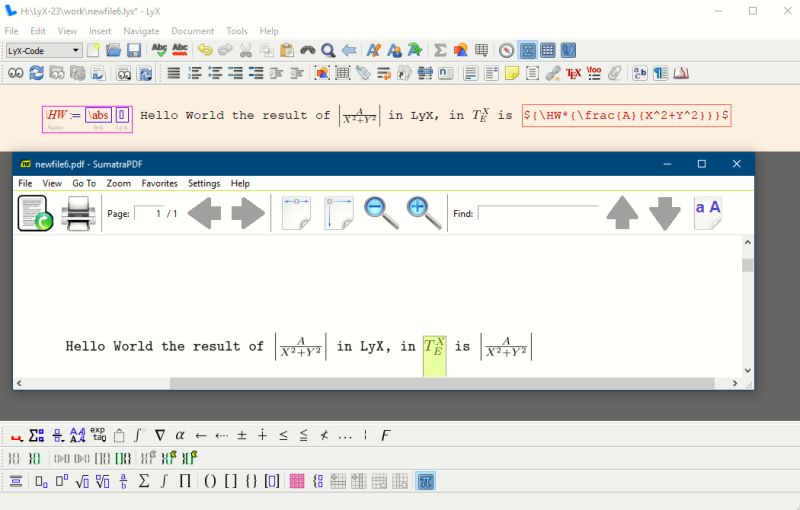This screenshot has height=510, width=800.
Task: Find previous match with up arrow
Action: point(622,213)
